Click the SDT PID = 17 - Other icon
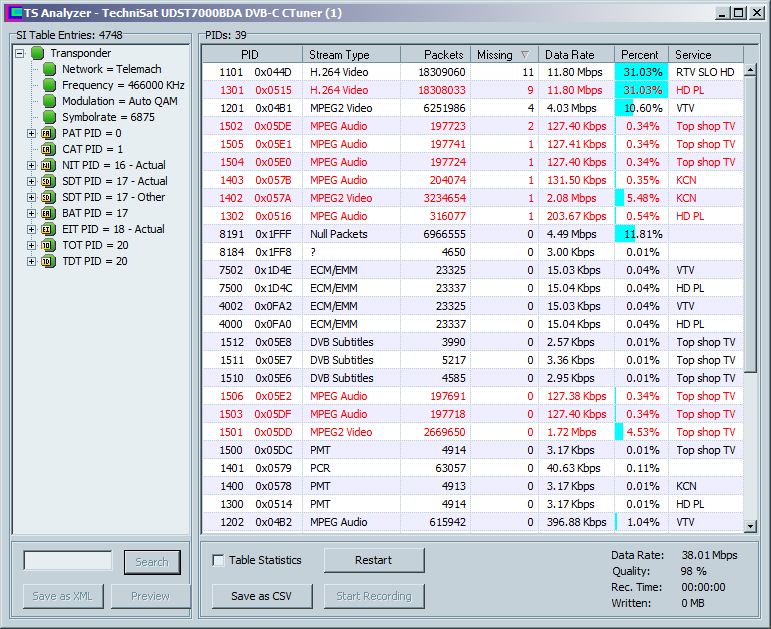 click(x=48, y=197)
